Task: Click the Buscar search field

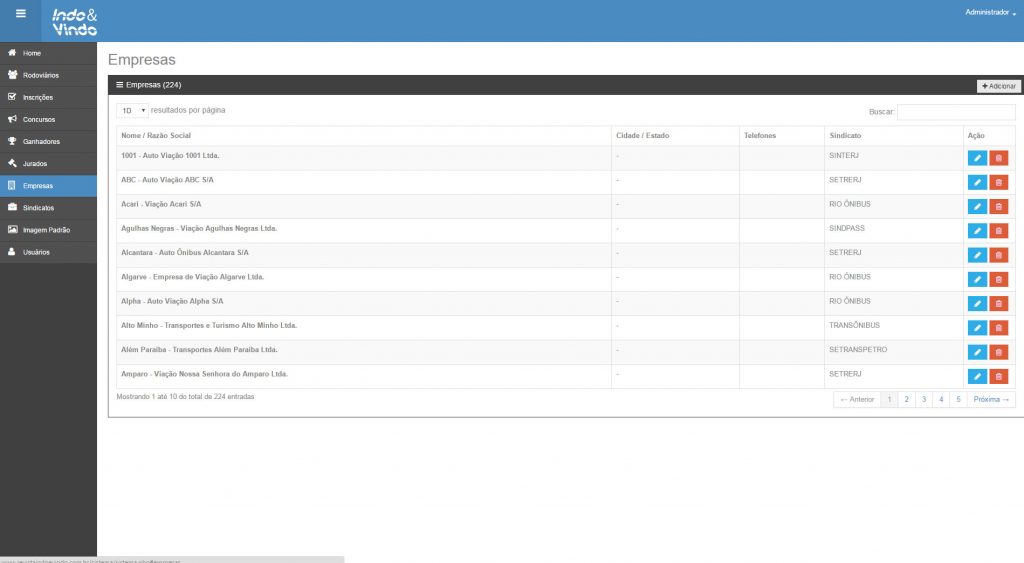Action: pyautogui.click(x=955, y=112)
